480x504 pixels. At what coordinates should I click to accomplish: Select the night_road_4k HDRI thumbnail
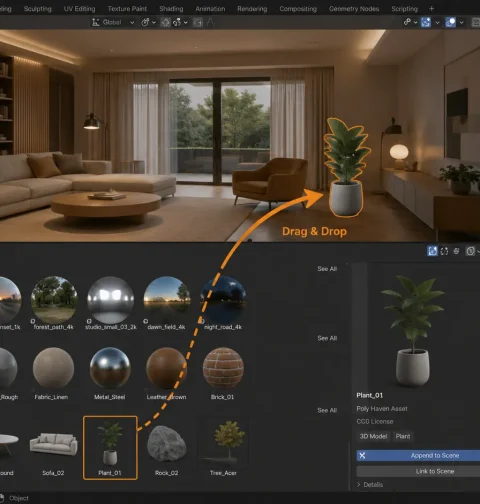(223, 299)
